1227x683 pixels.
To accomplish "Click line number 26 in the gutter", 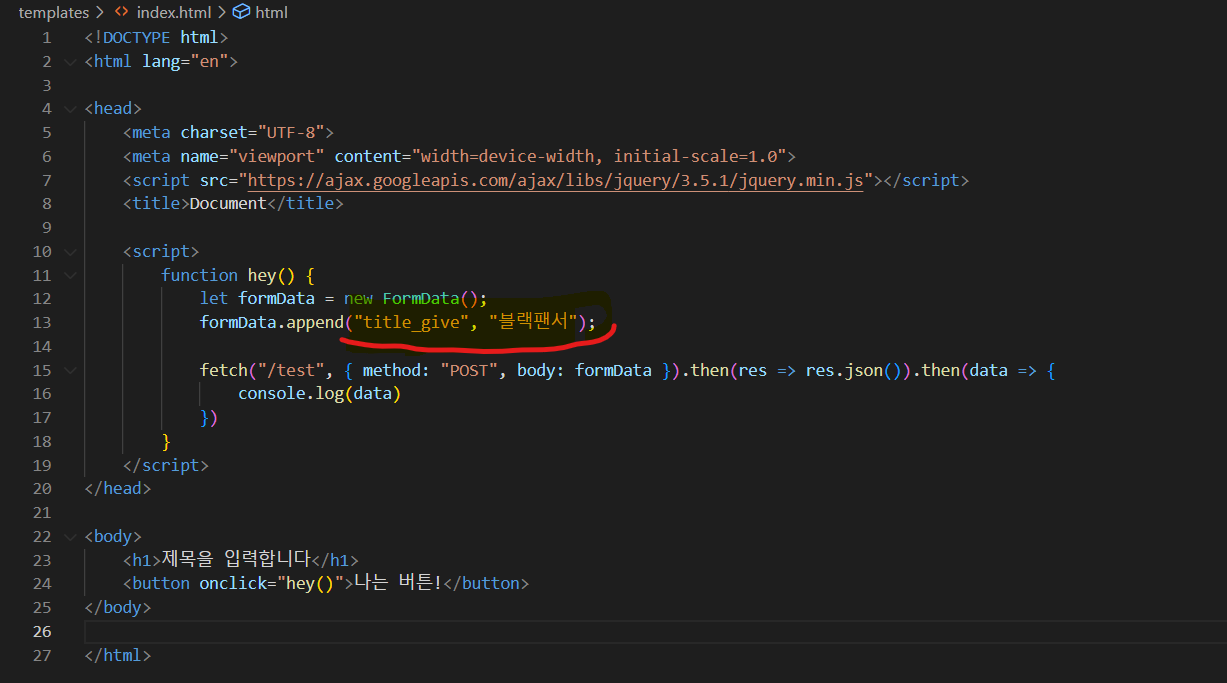I will (x=42, y=632).
